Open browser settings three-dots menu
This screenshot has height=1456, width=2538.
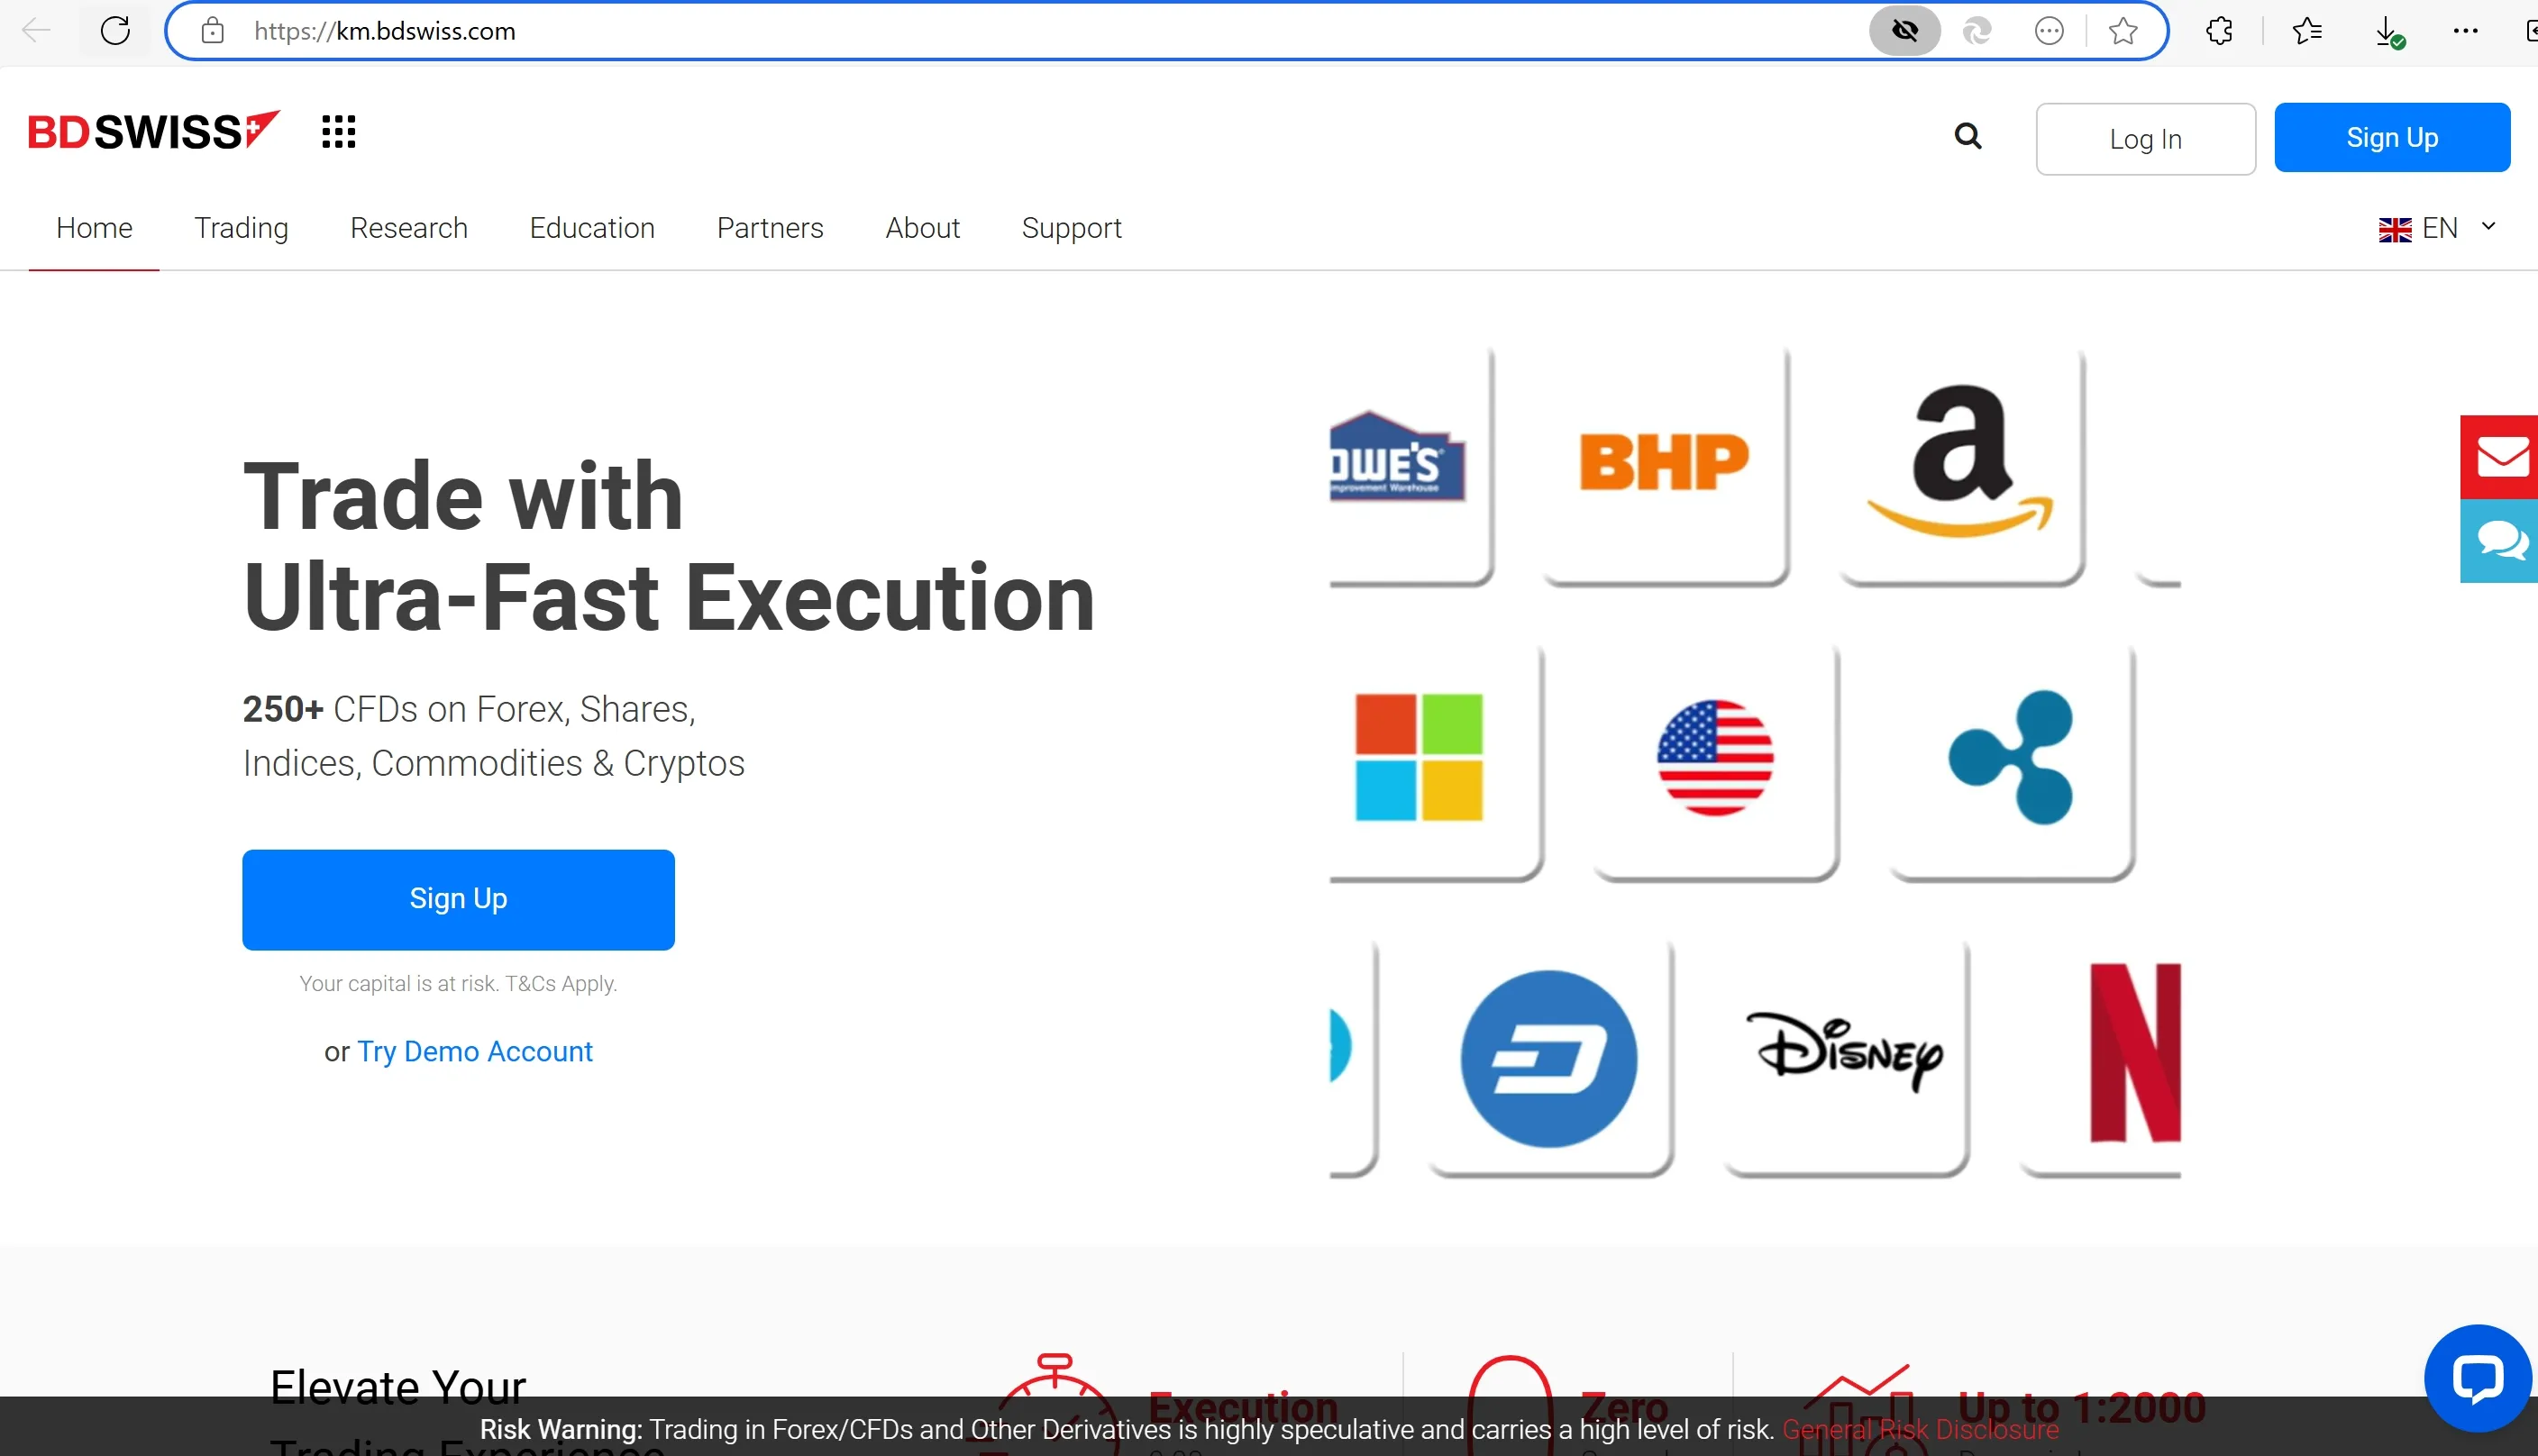pyautogui.click(x=2465, y=31)
